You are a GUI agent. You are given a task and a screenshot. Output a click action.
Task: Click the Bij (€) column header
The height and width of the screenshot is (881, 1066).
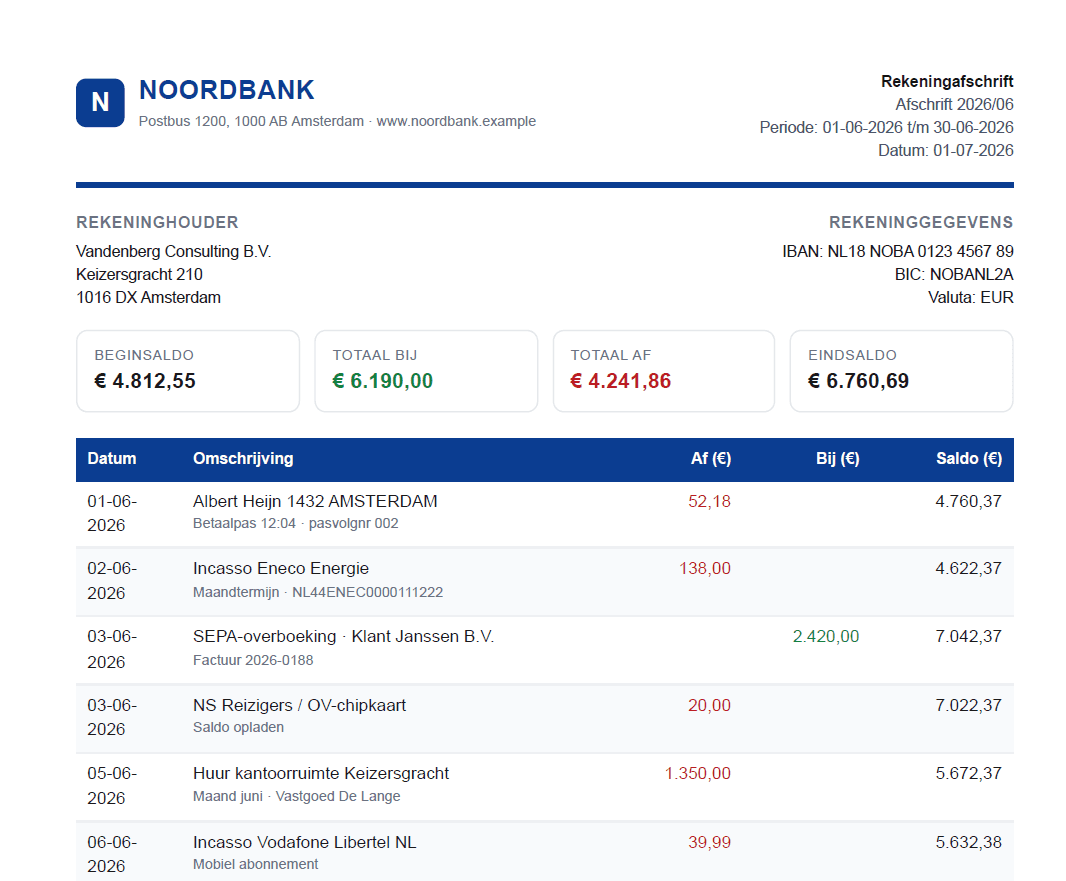click(838, 459)
